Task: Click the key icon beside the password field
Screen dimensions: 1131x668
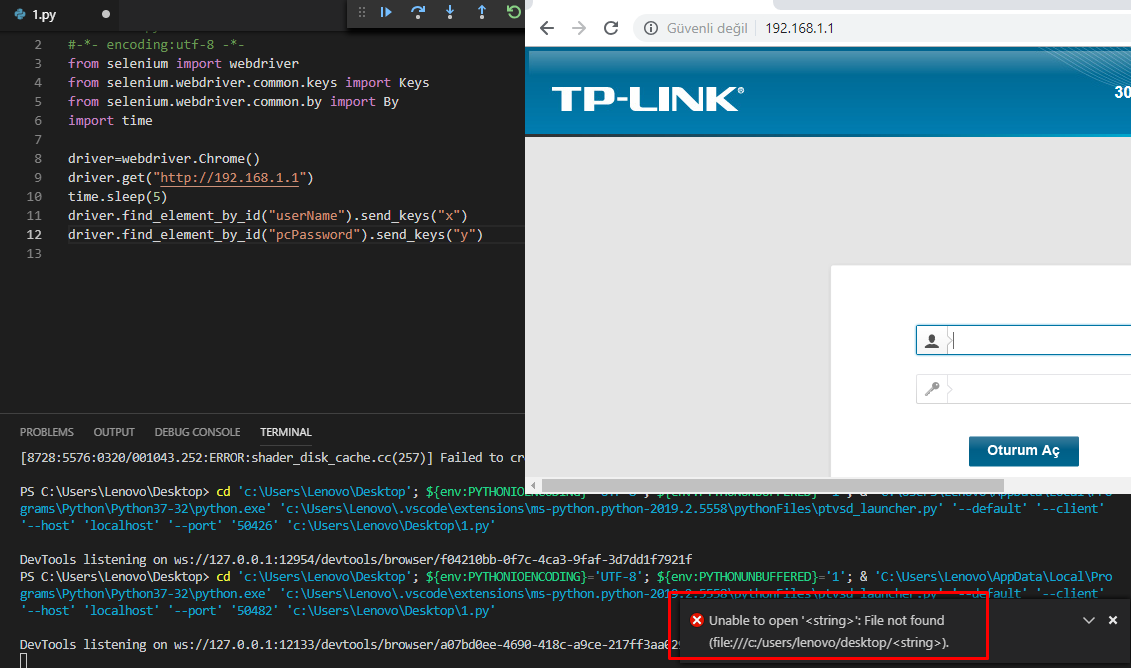Action: click(x=932, y=390)
